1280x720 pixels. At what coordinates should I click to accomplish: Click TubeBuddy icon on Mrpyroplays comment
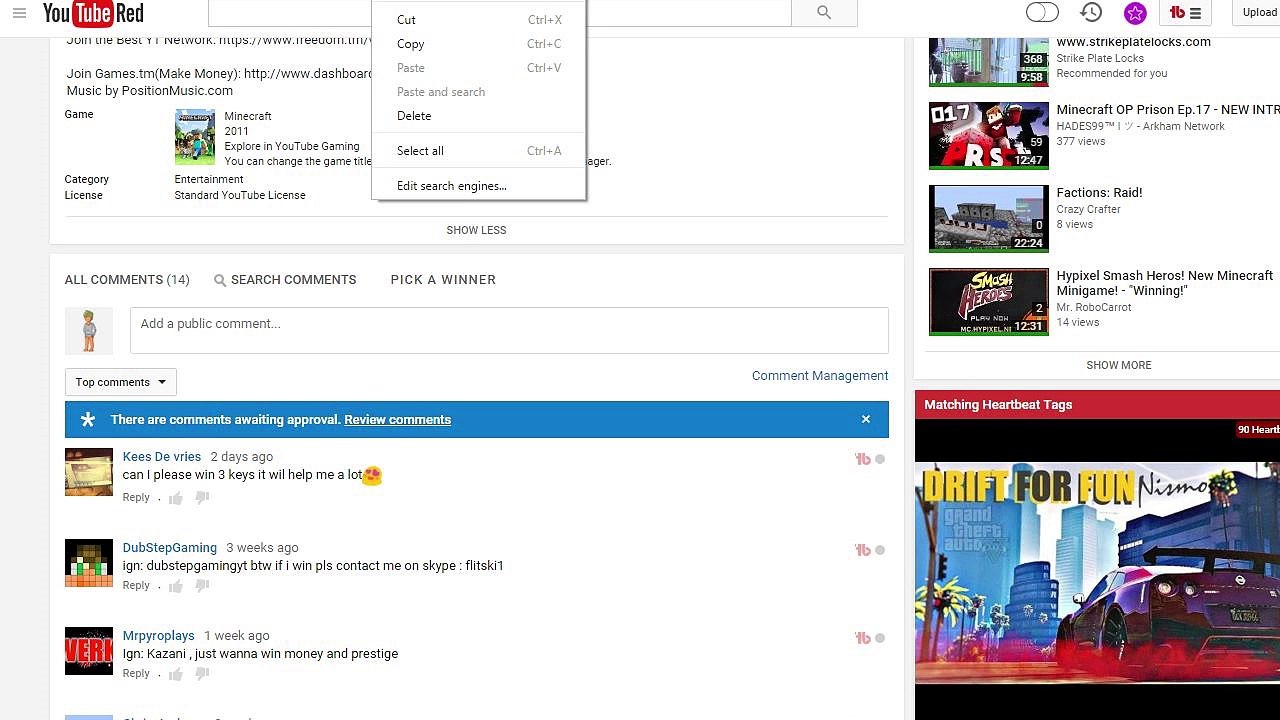(863, 638)
